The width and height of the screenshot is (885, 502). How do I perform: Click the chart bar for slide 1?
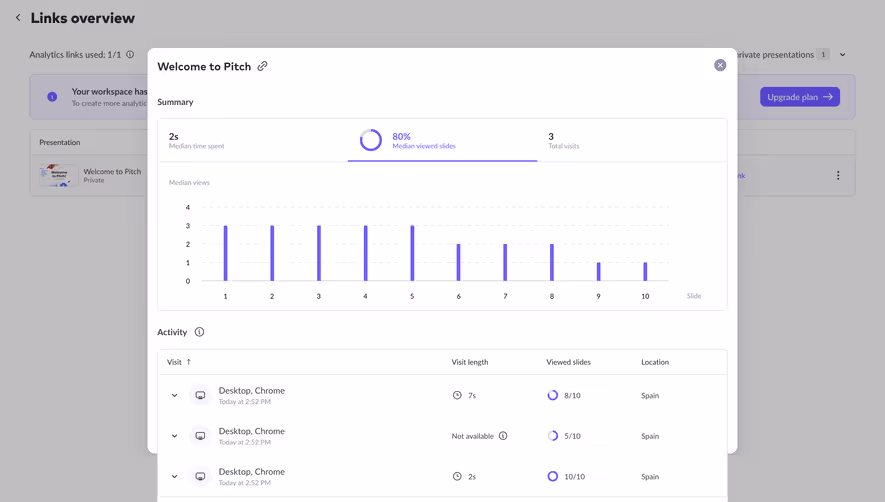(225, 253)
